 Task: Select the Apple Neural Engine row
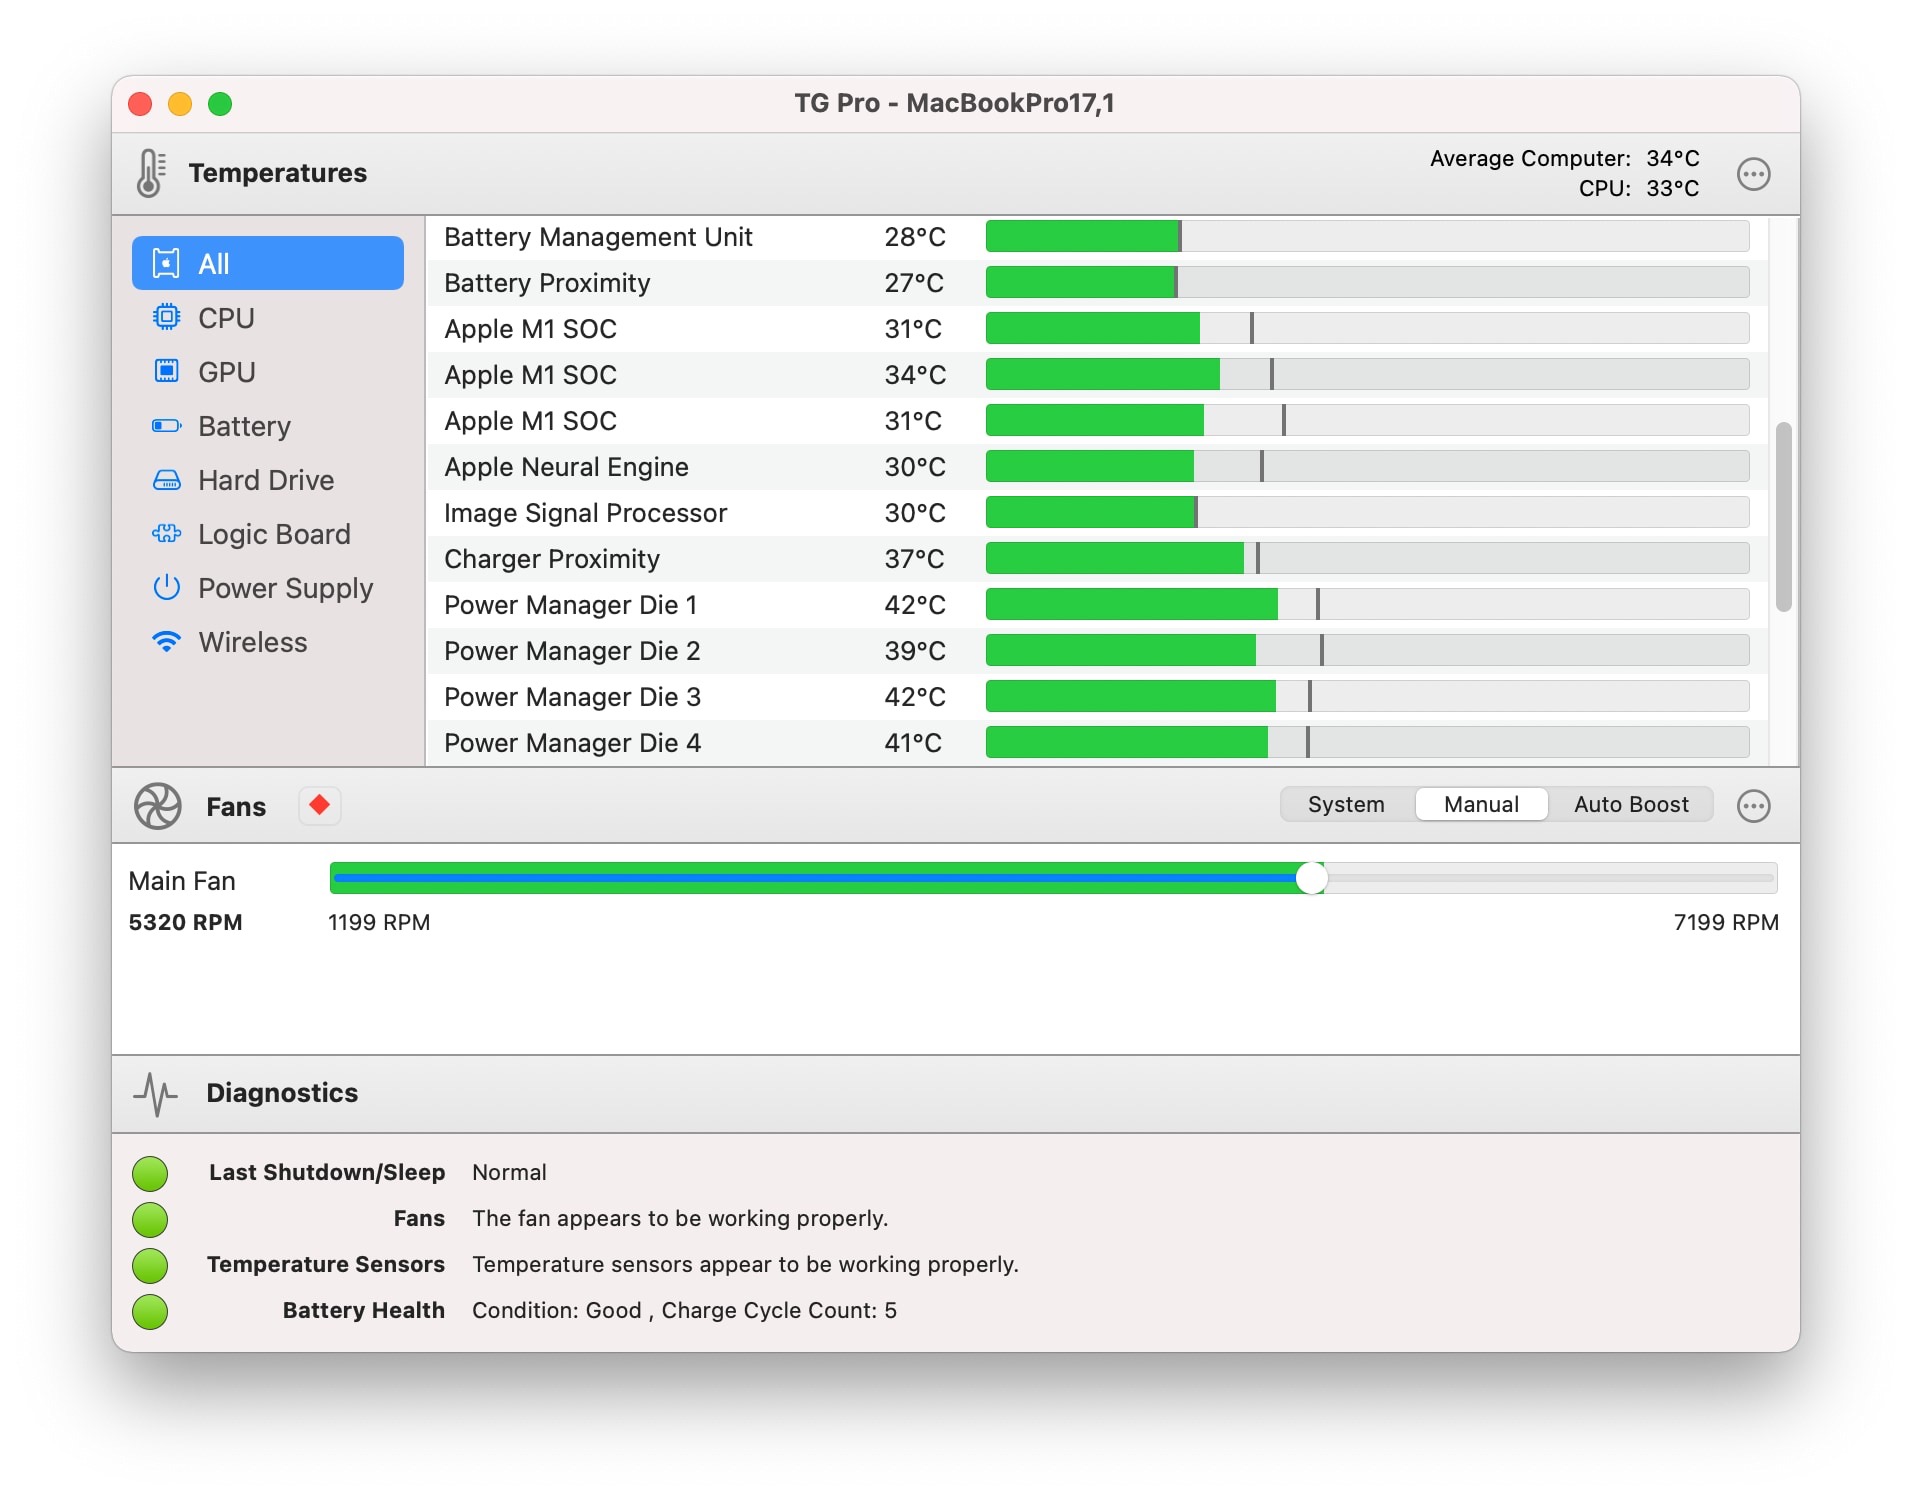pyautogui.click(x=1097, y=467)
